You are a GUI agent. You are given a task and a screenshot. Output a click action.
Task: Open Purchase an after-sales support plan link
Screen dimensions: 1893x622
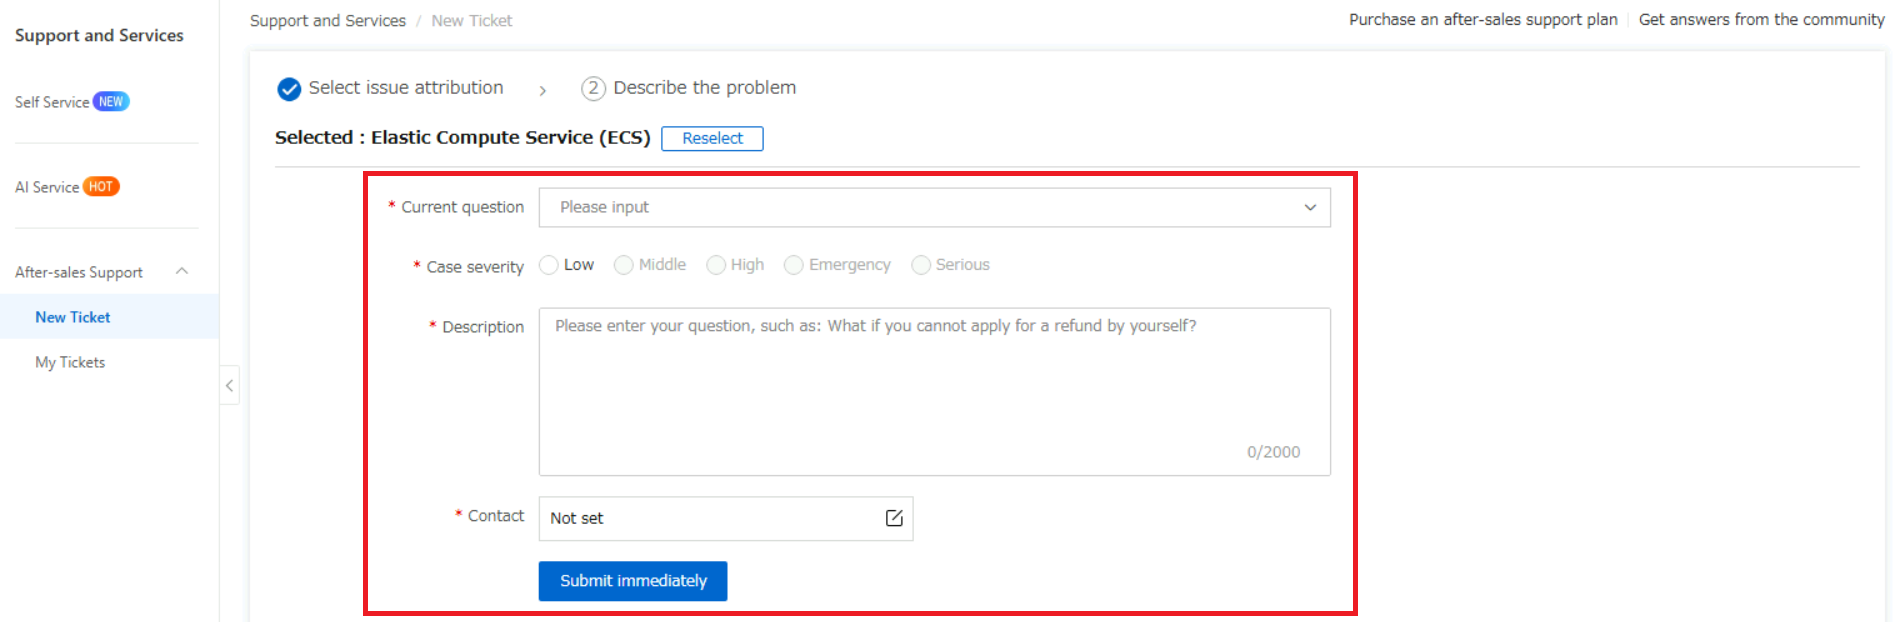pos(1482,20)
